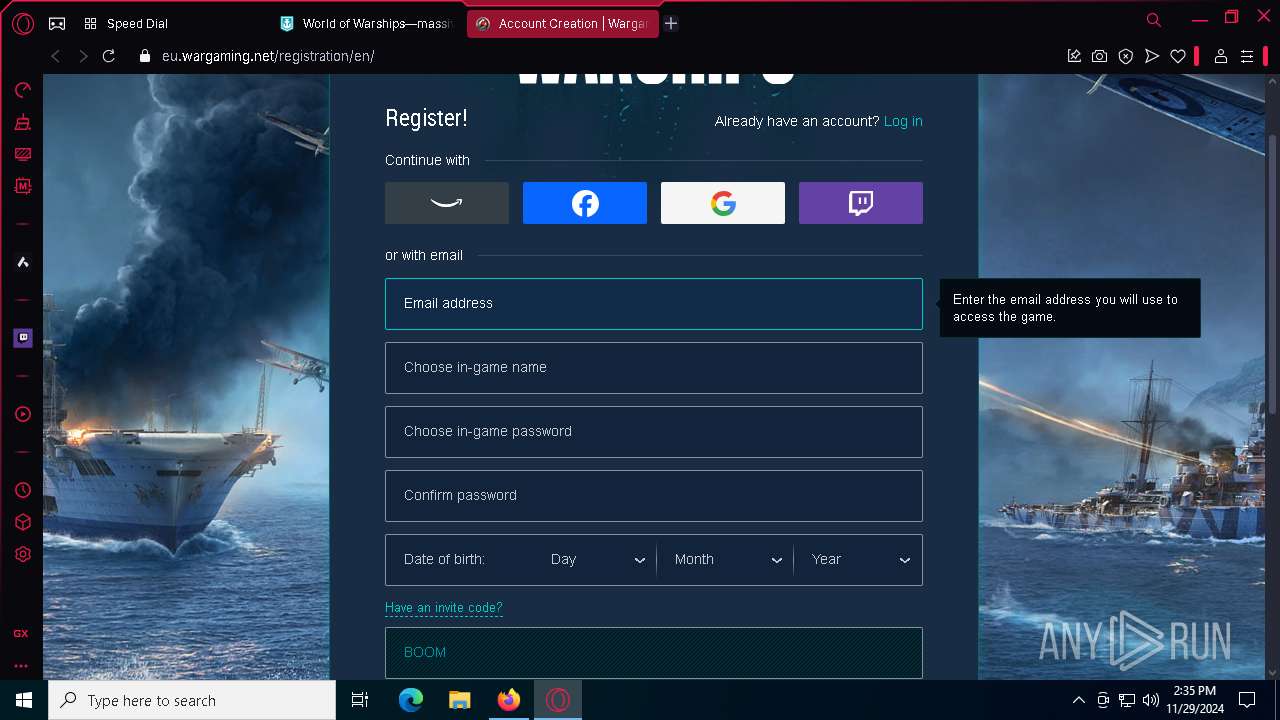Open the network limiter icon in sidebar
This screenshot has height=720, width=1280.
pyautogui.click(x=22, y=154)
